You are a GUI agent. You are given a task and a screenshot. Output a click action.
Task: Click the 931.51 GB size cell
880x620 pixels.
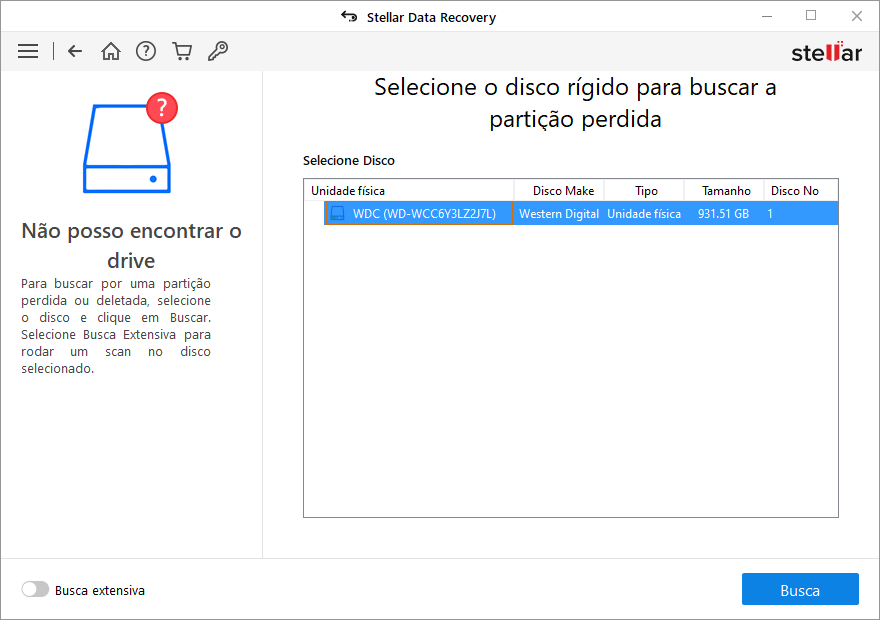pyautogui.click(x=723, y=214)
